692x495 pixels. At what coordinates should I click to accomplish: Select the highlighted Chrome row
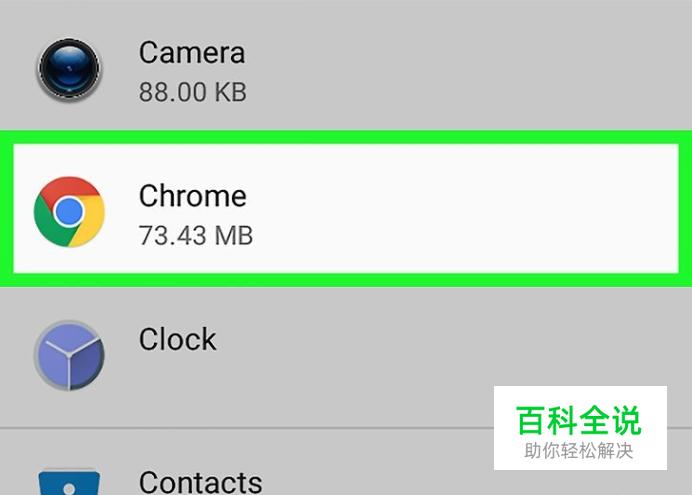346,208
